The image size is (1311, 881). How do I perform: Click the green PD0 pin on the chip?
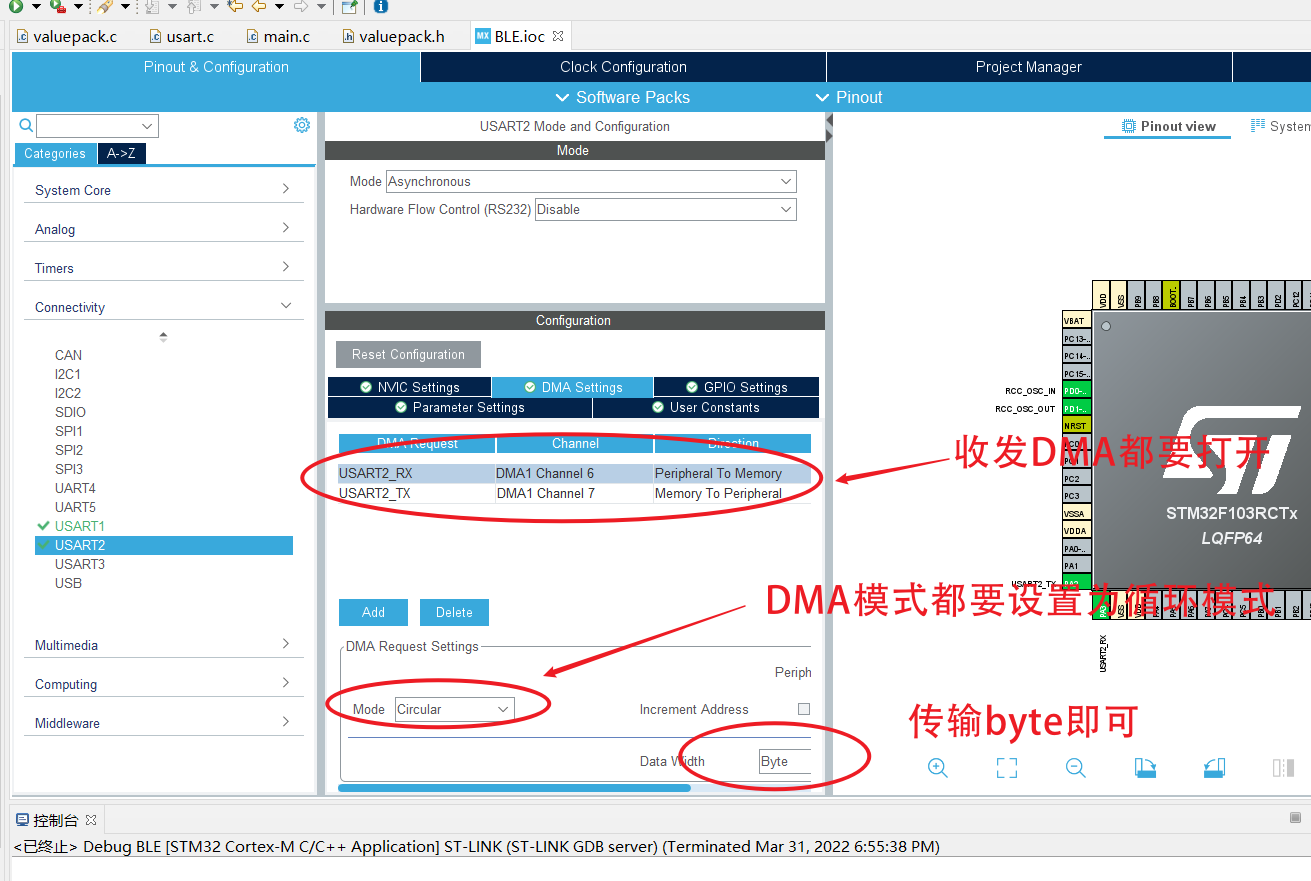coord(1076,390)
